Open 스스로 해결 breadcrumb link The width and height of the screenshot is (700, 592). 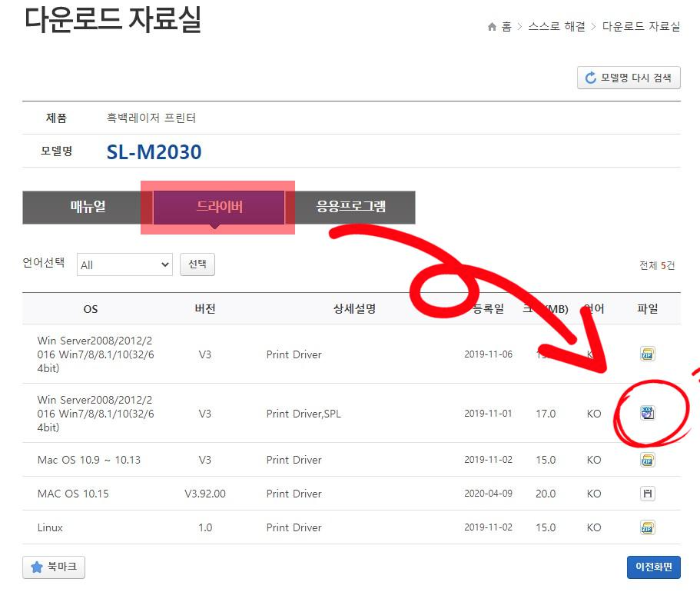[x=556, y=26]
